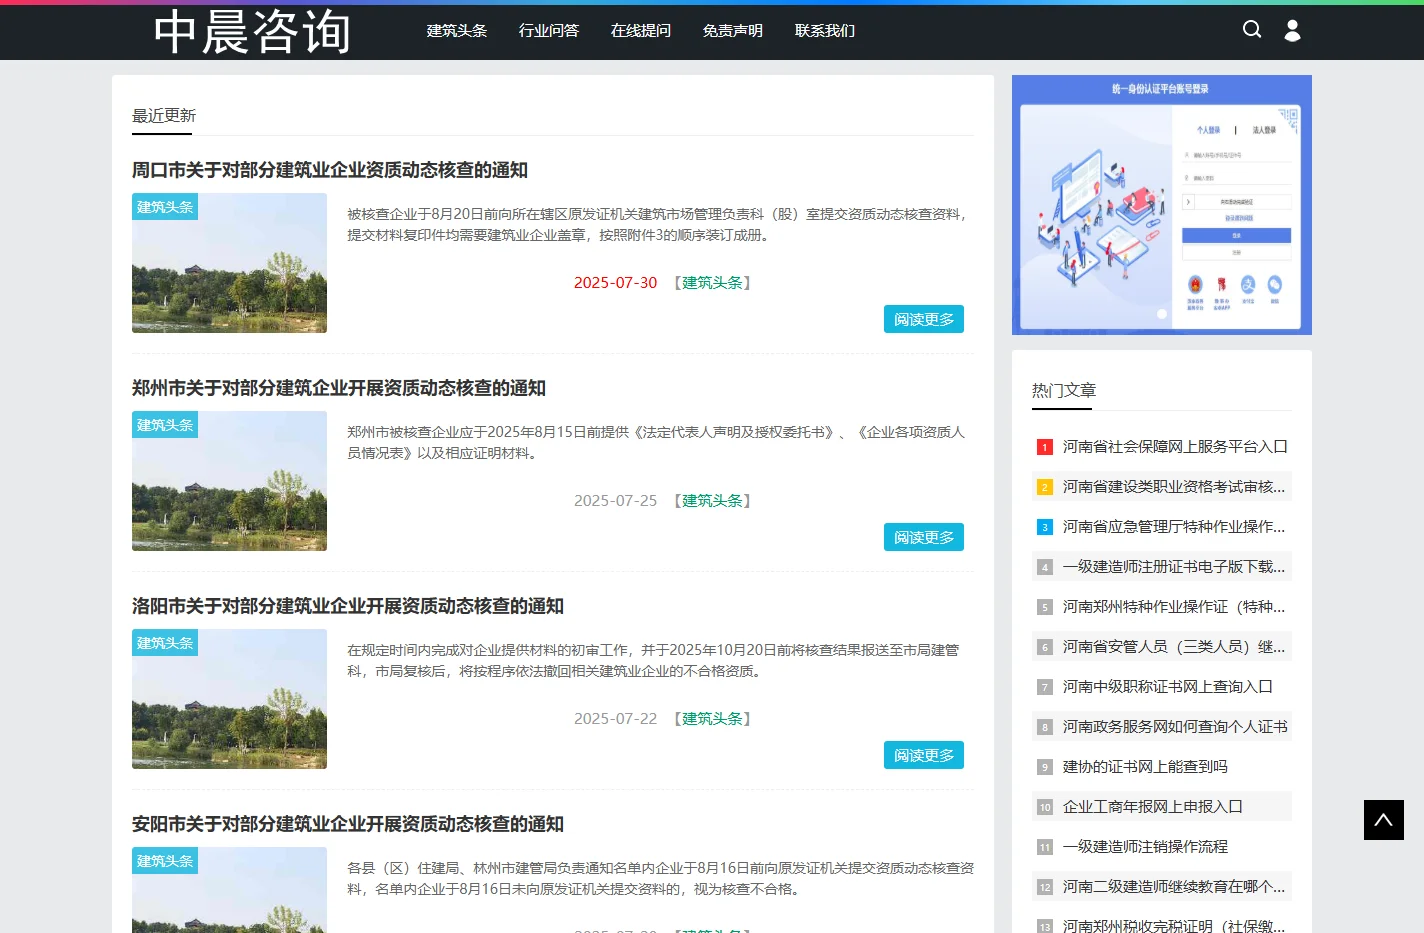
Task: Go to 行业问答 in the navigation
Action: click(549, 31)
